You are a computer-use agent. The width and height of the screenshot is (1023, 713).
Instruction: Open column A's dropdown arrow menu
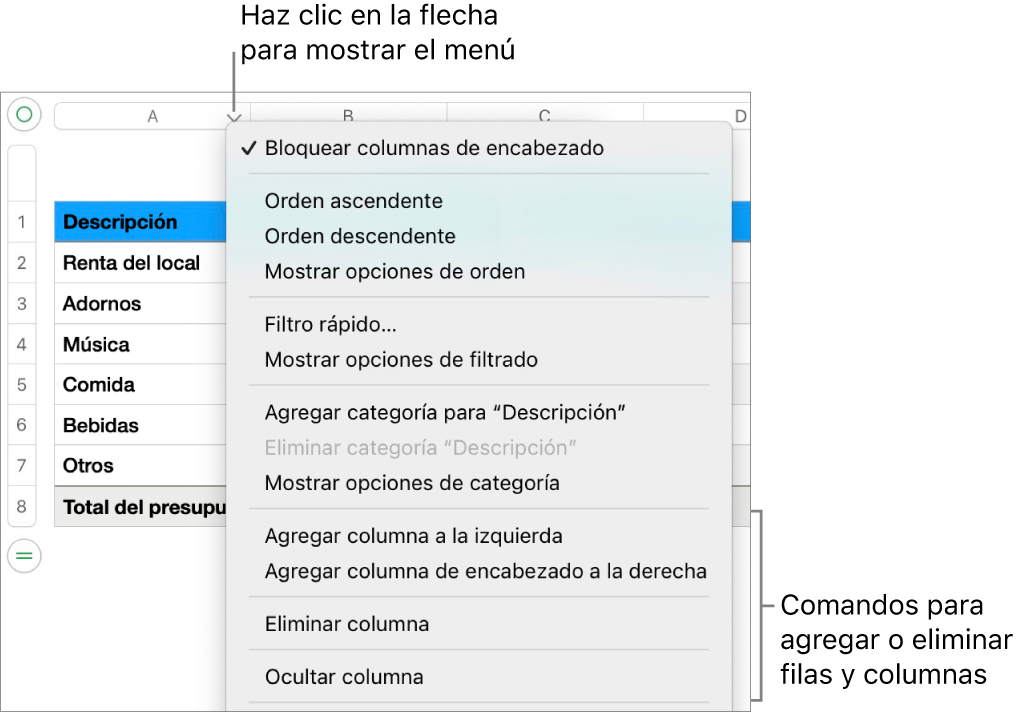[x=234, y=117]
